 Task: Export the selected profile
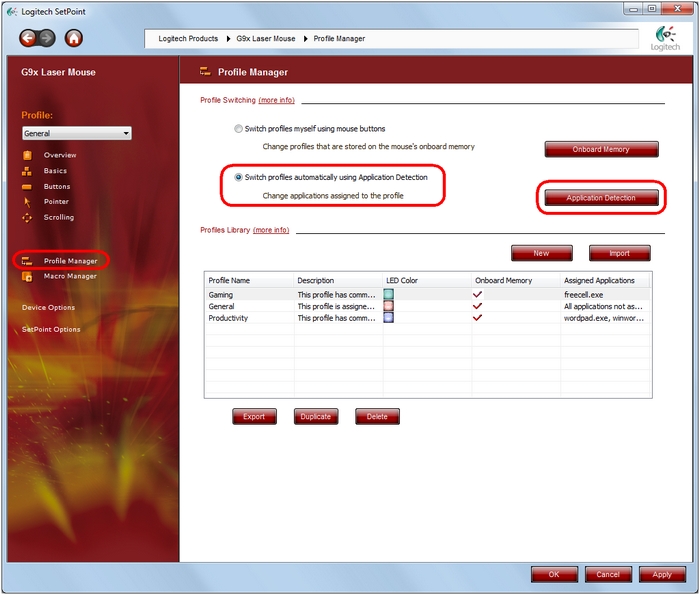pos(254,416)
